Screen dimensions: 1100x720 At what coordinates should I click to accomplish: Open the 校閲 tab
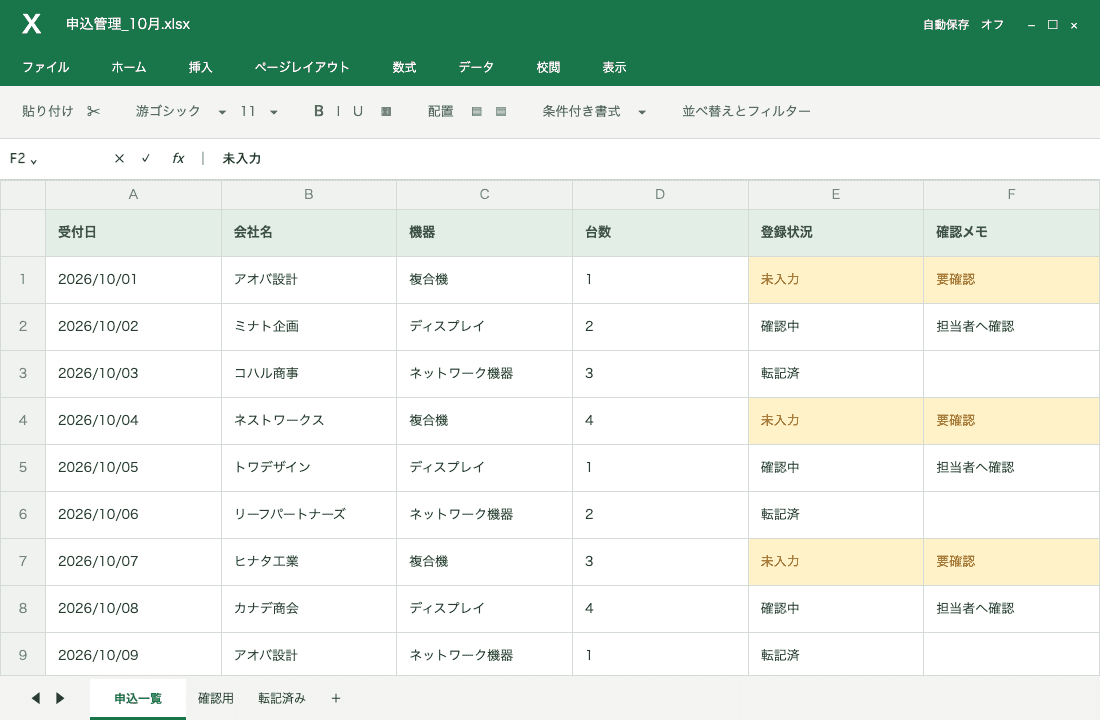pos(549,67)
